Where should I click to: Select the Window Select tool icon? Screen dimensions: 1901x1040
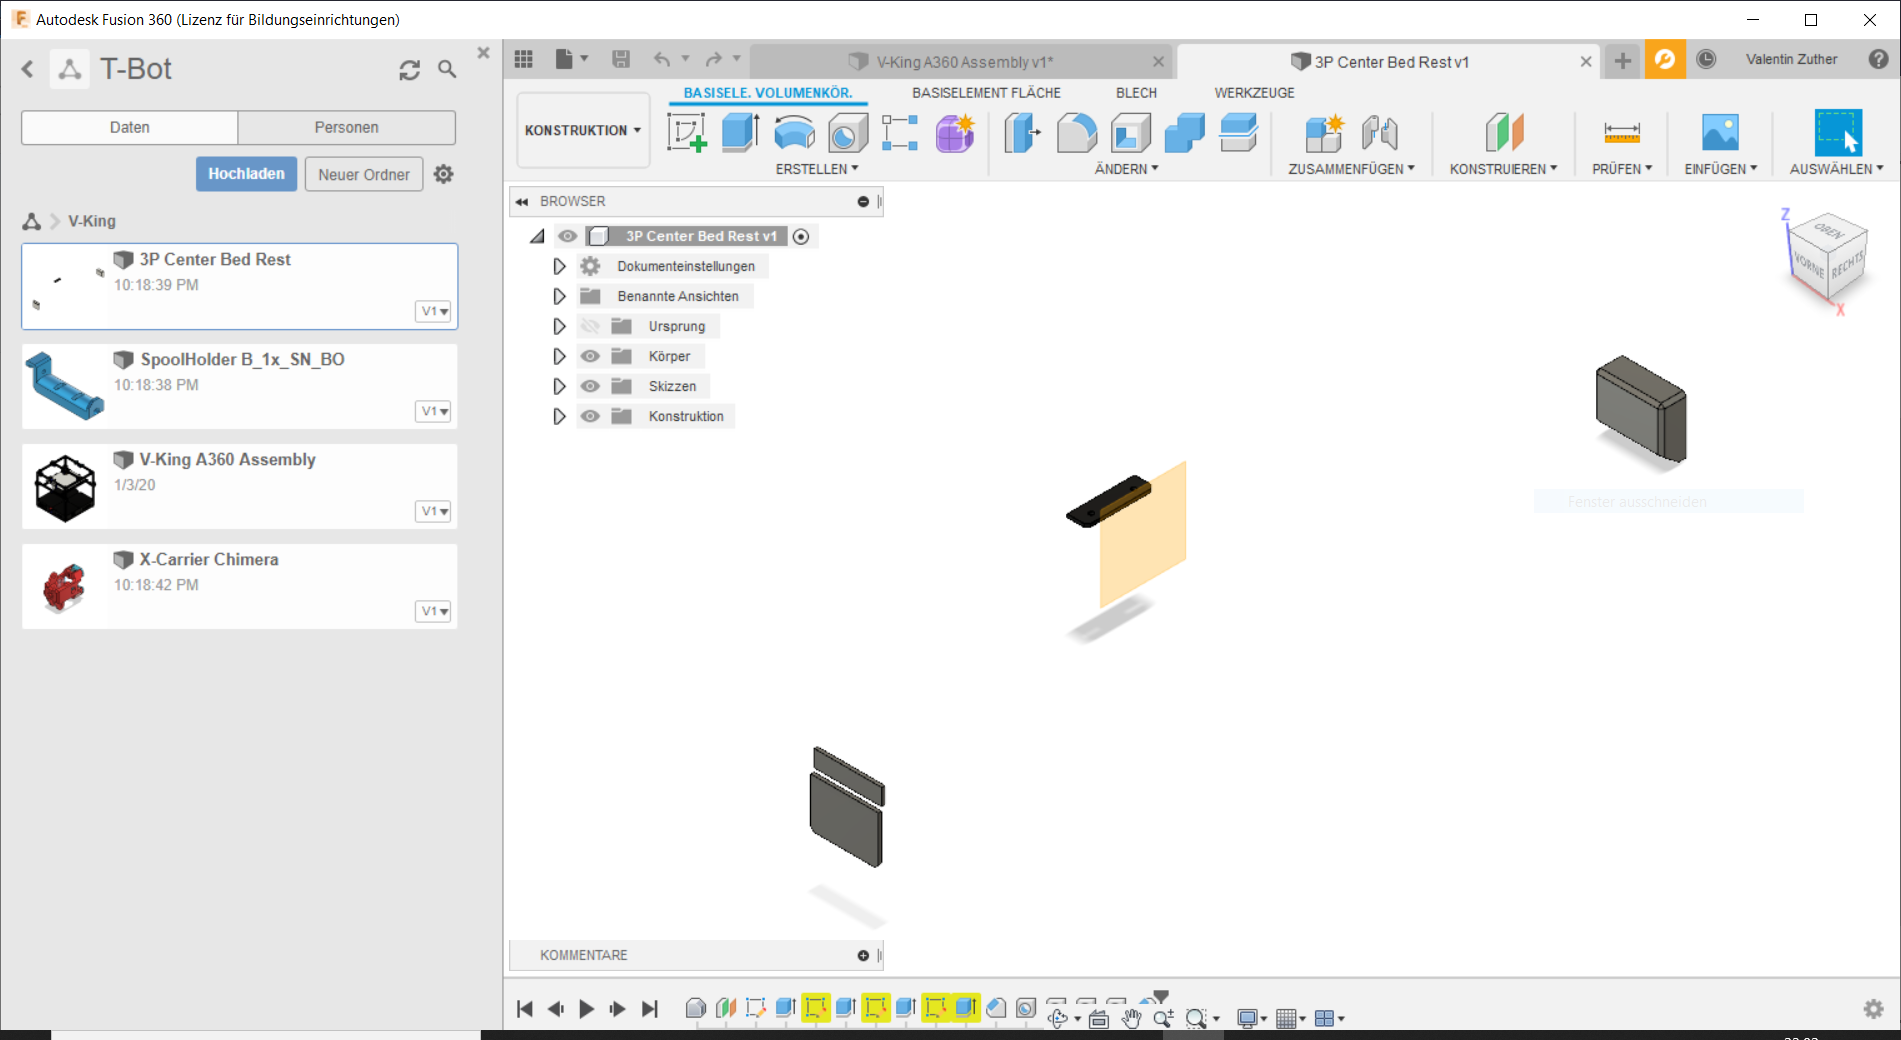click(x=1838, y=132)
